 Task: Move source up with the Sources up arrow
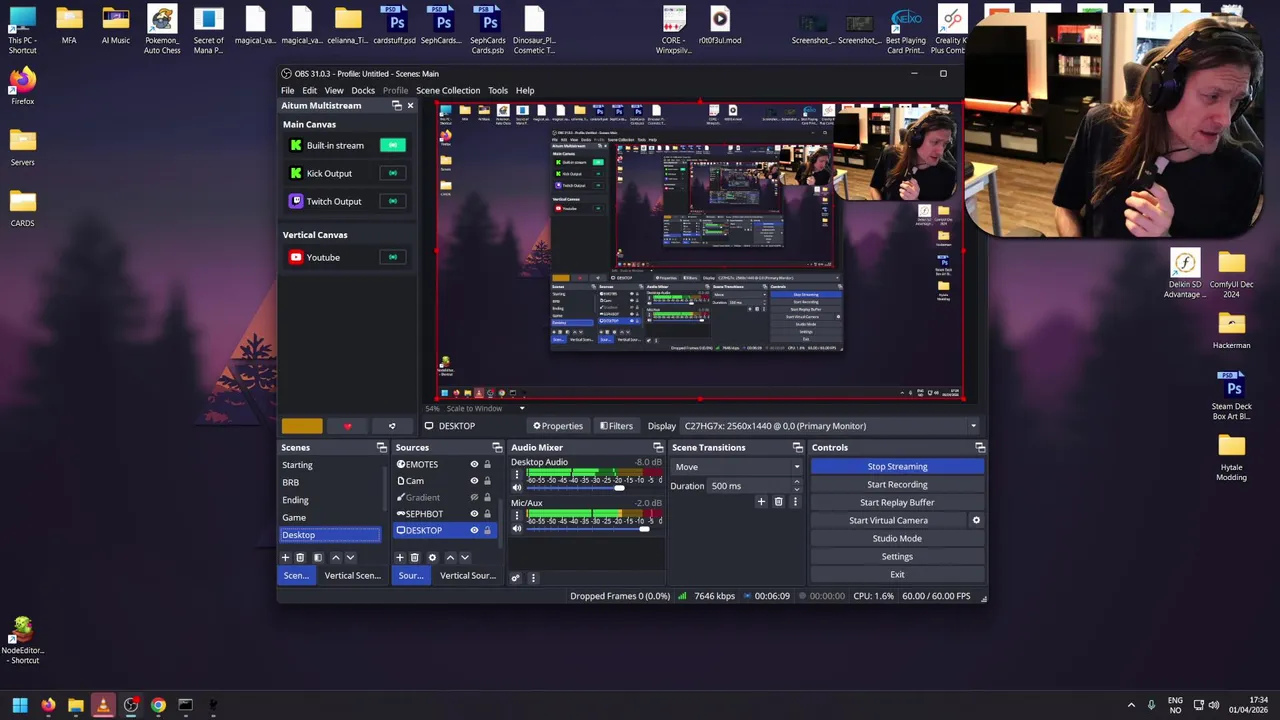tap(450, 557)
